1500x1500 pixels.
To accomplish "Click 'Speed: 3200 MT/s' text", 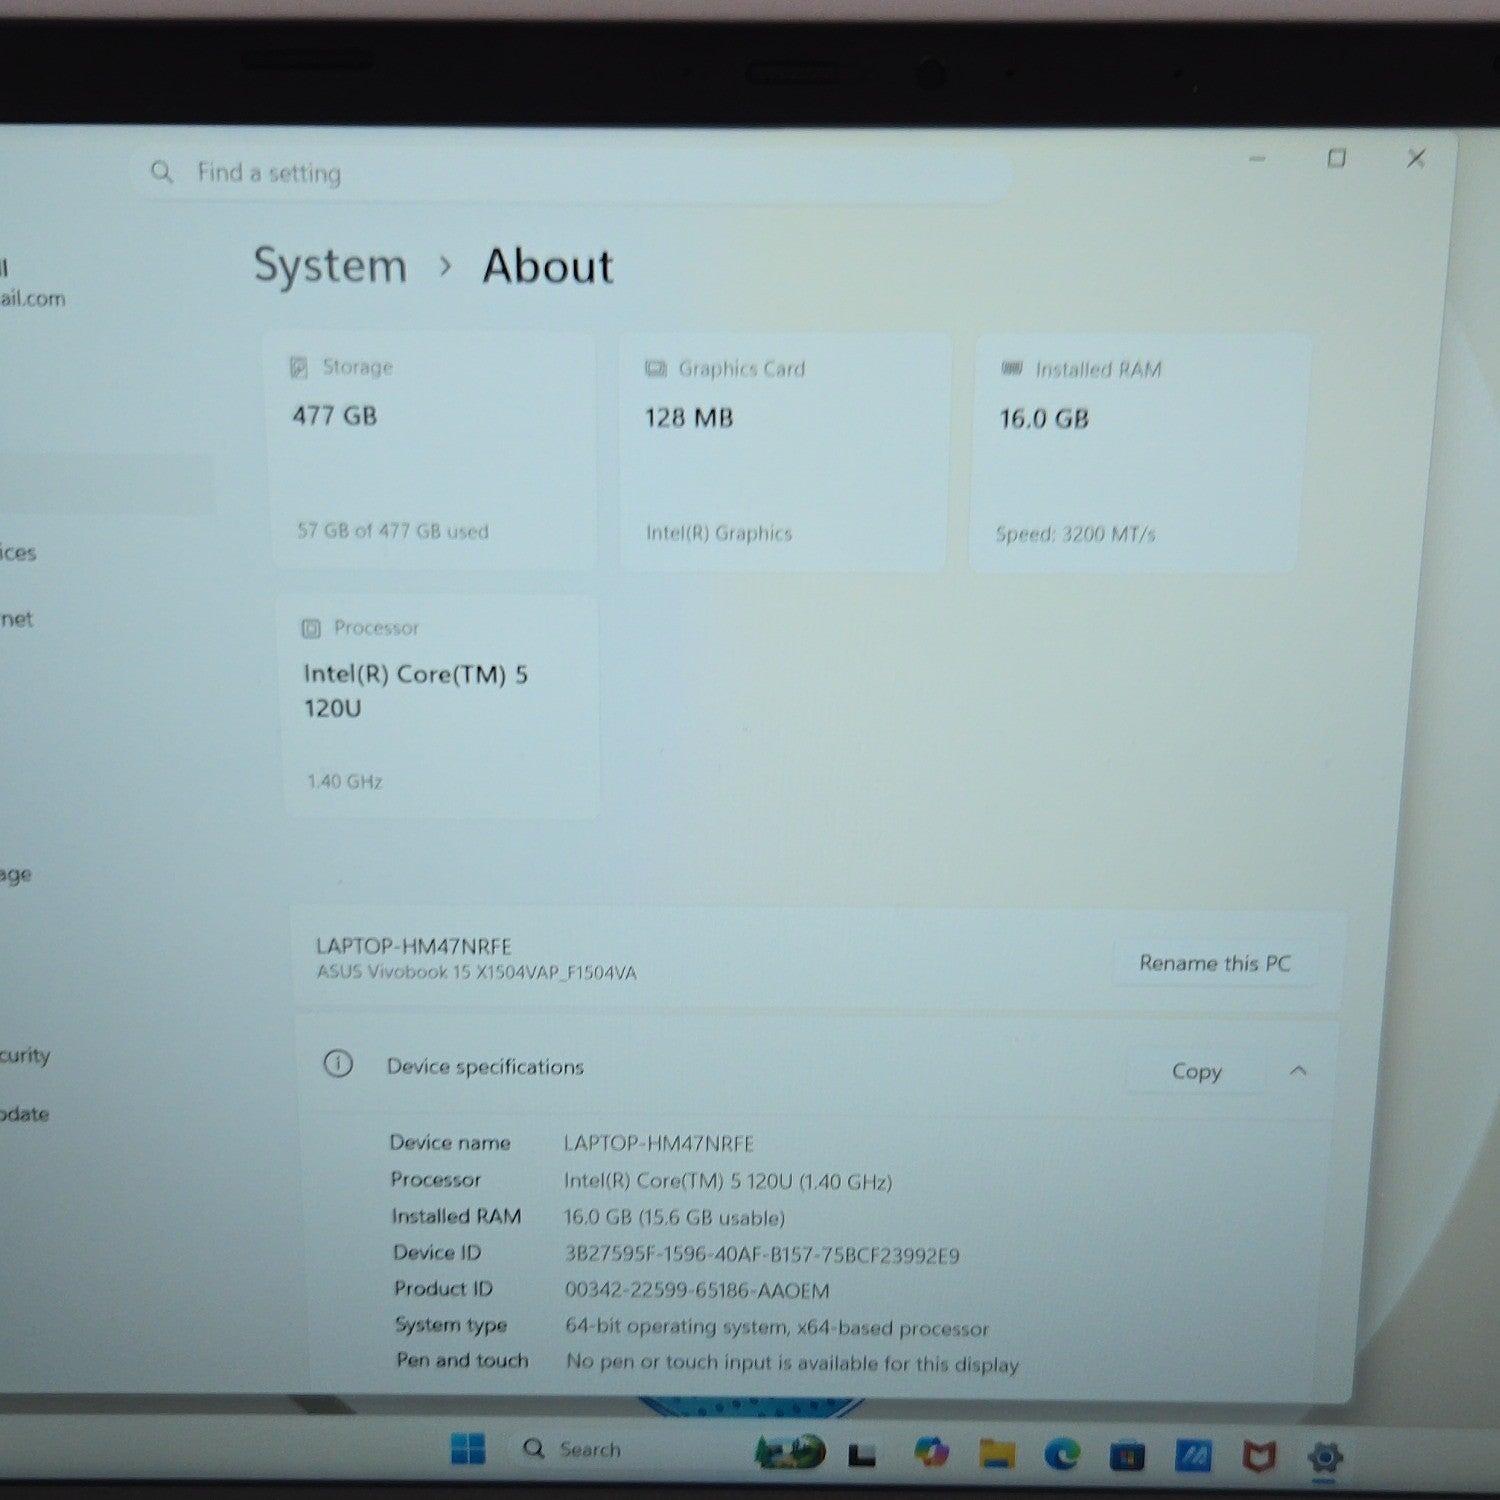I will [x=1076, y=534].
